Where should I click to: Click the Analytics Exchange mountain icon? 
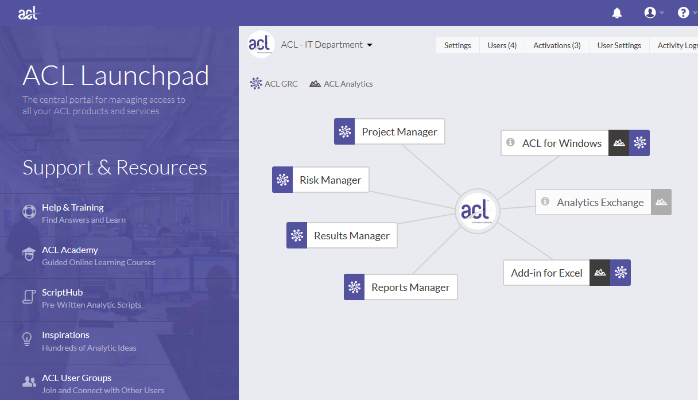pyautogui.click(x=661, y=202)
